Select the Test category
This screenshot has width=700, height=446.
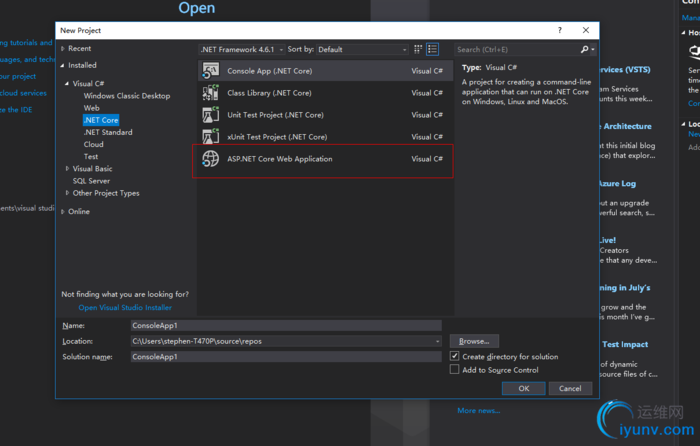[x=91, y=156]
